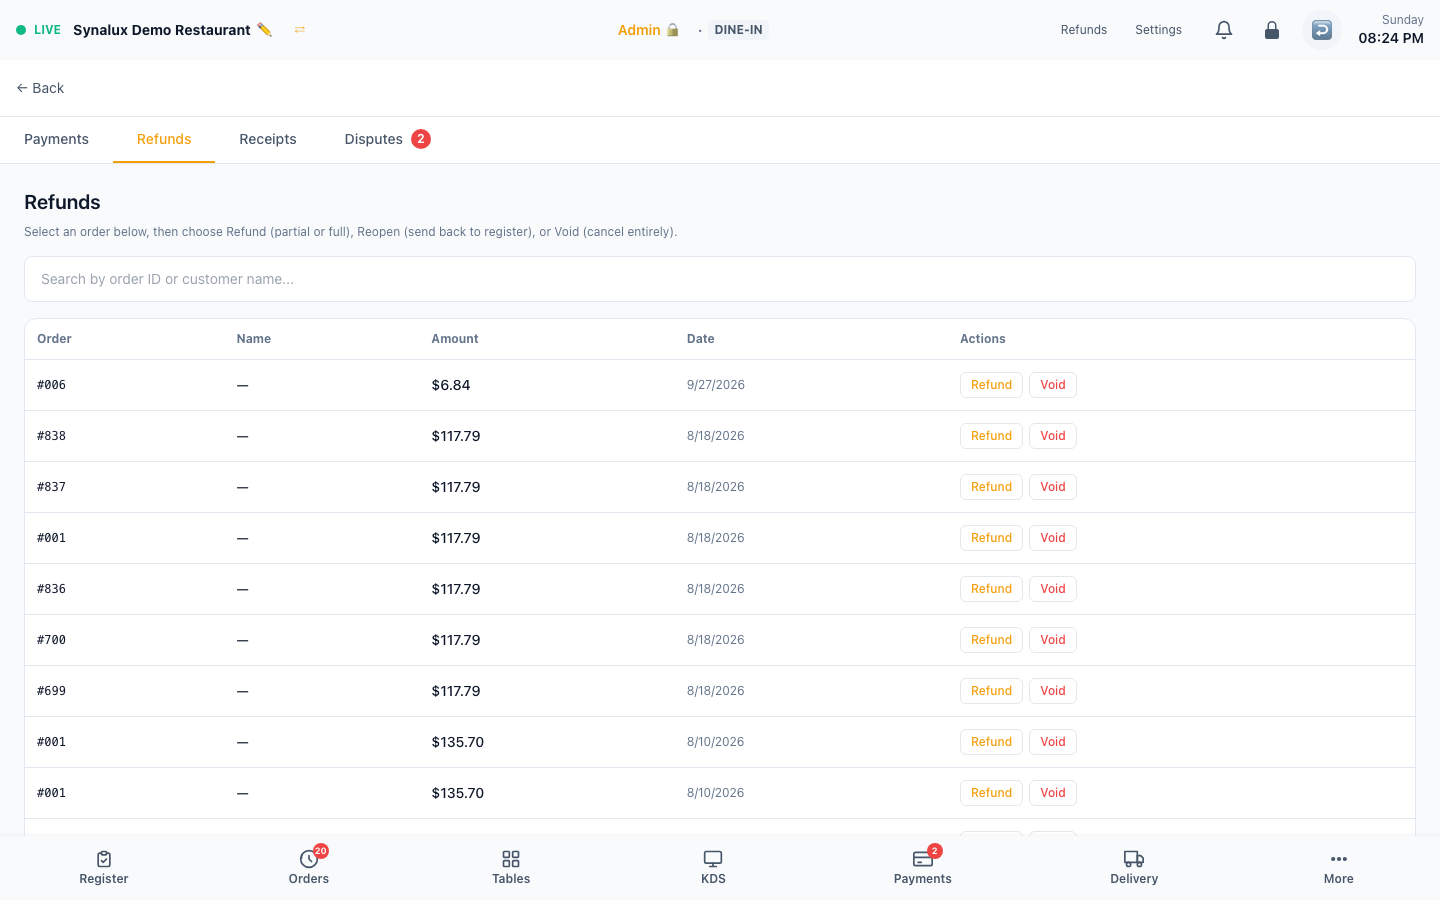Click the blue return-arrow icon beside the clock
Screen dimensions: 1440x900
click(1322, 30)
